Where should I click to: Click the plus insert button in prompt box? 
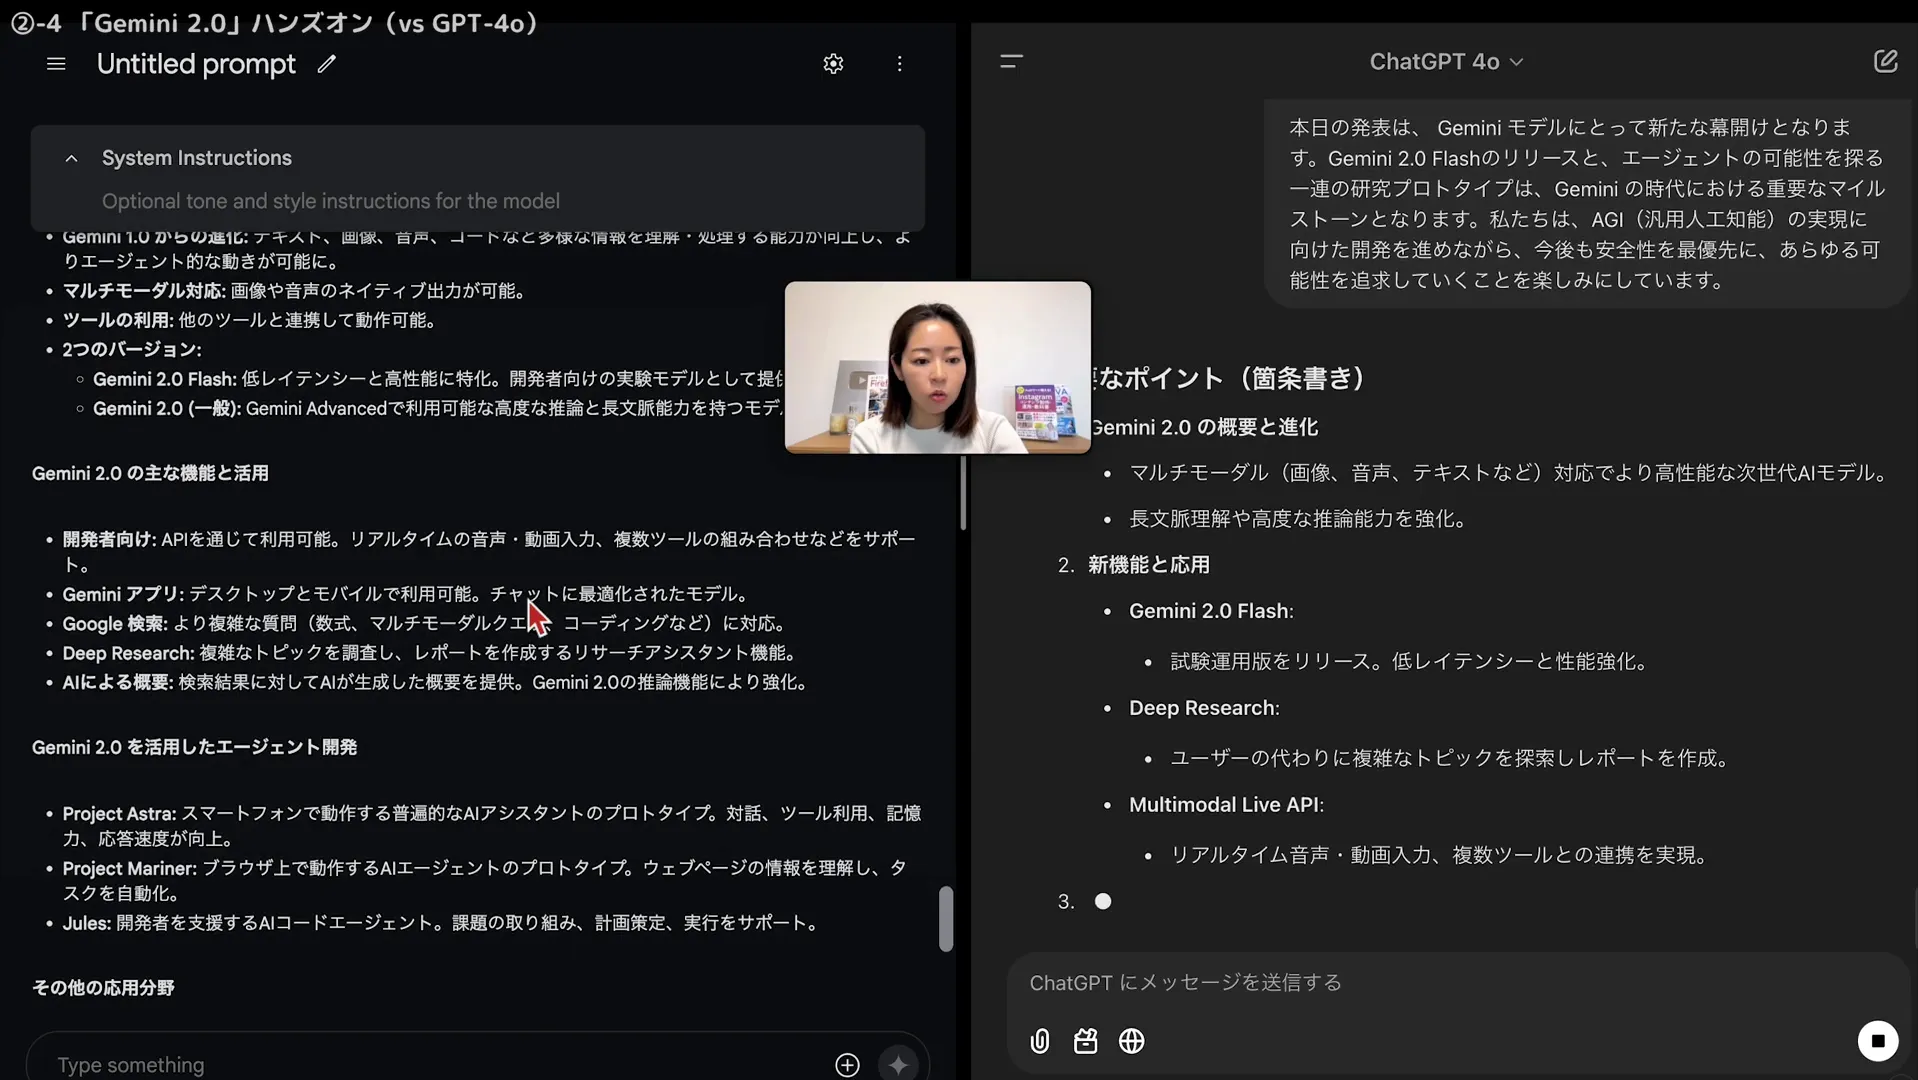[x=847, y=1065]
